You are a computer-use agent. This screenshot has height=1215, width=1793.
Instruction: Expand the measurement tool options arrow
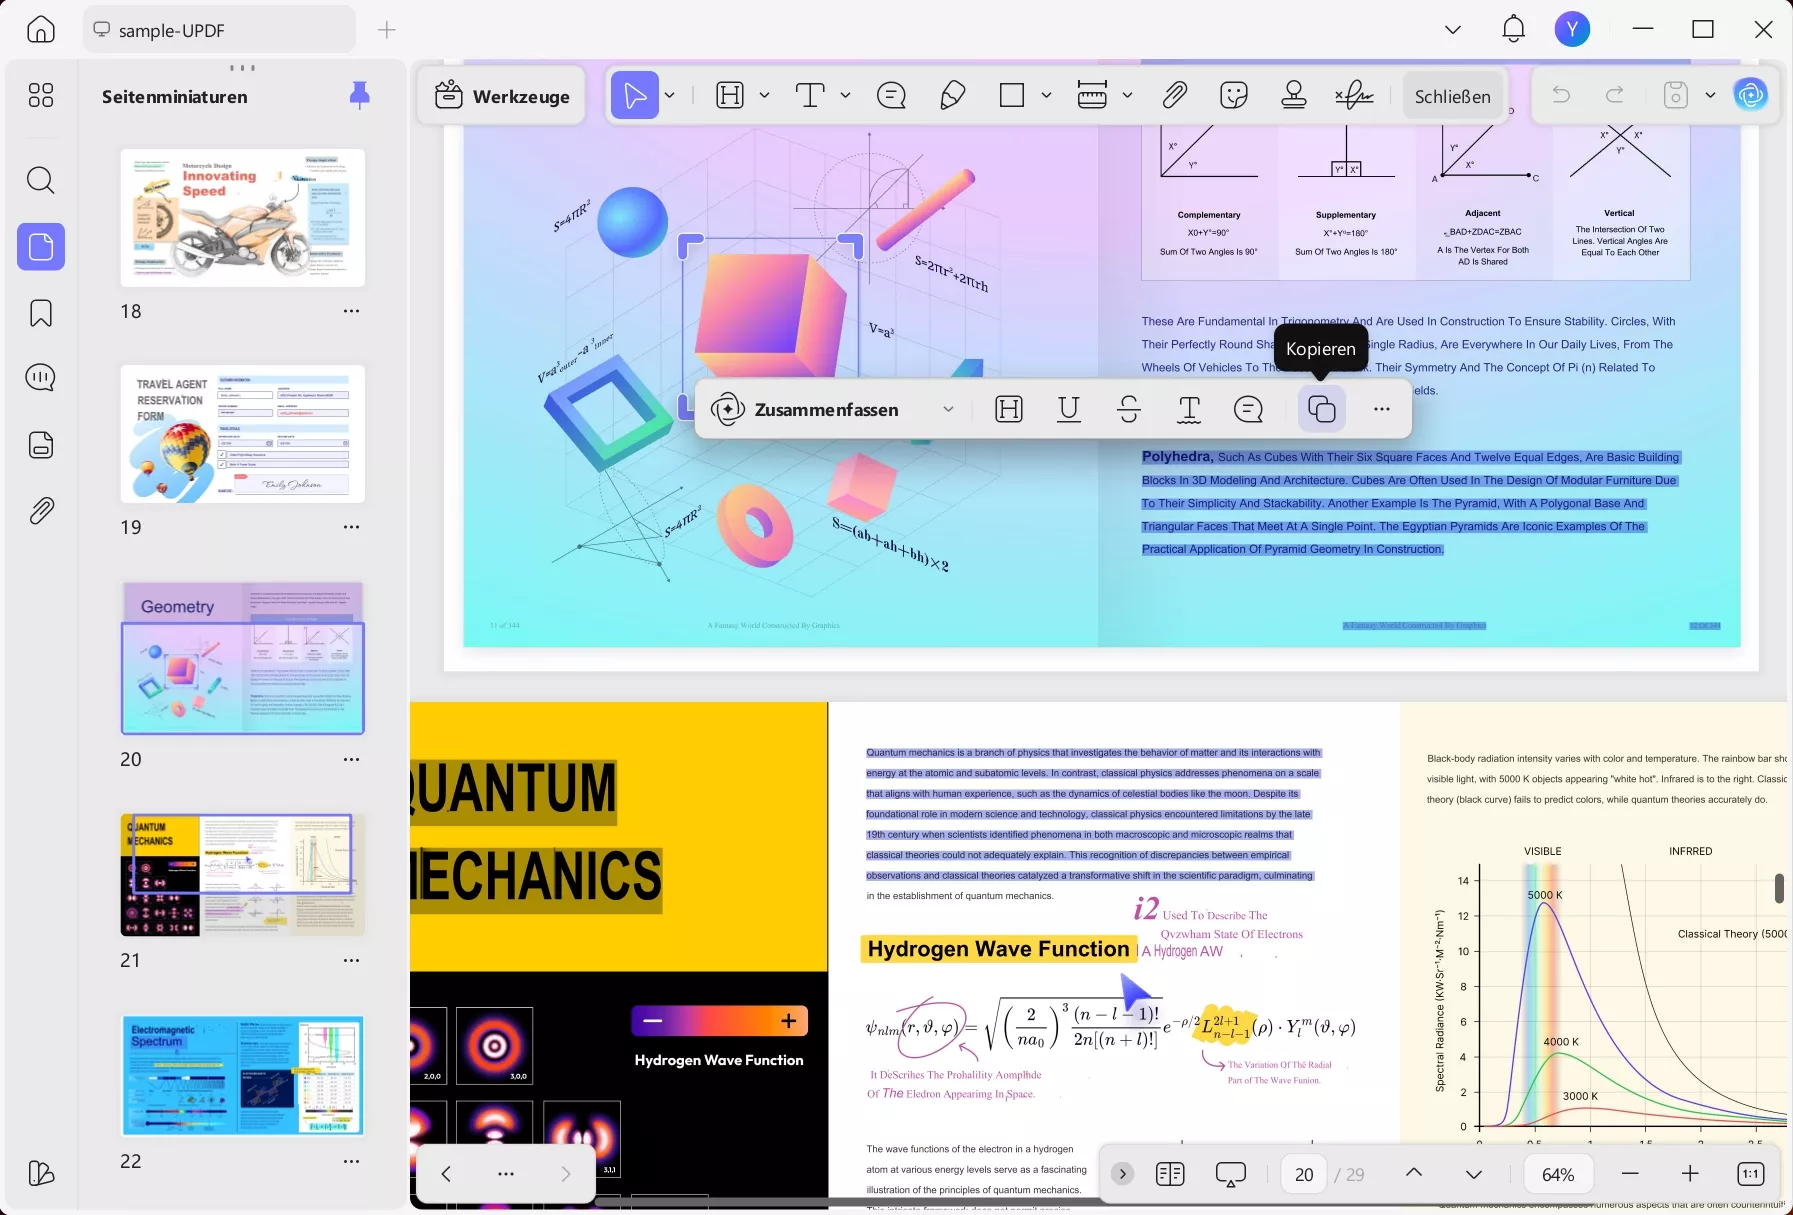point(1128,96)
